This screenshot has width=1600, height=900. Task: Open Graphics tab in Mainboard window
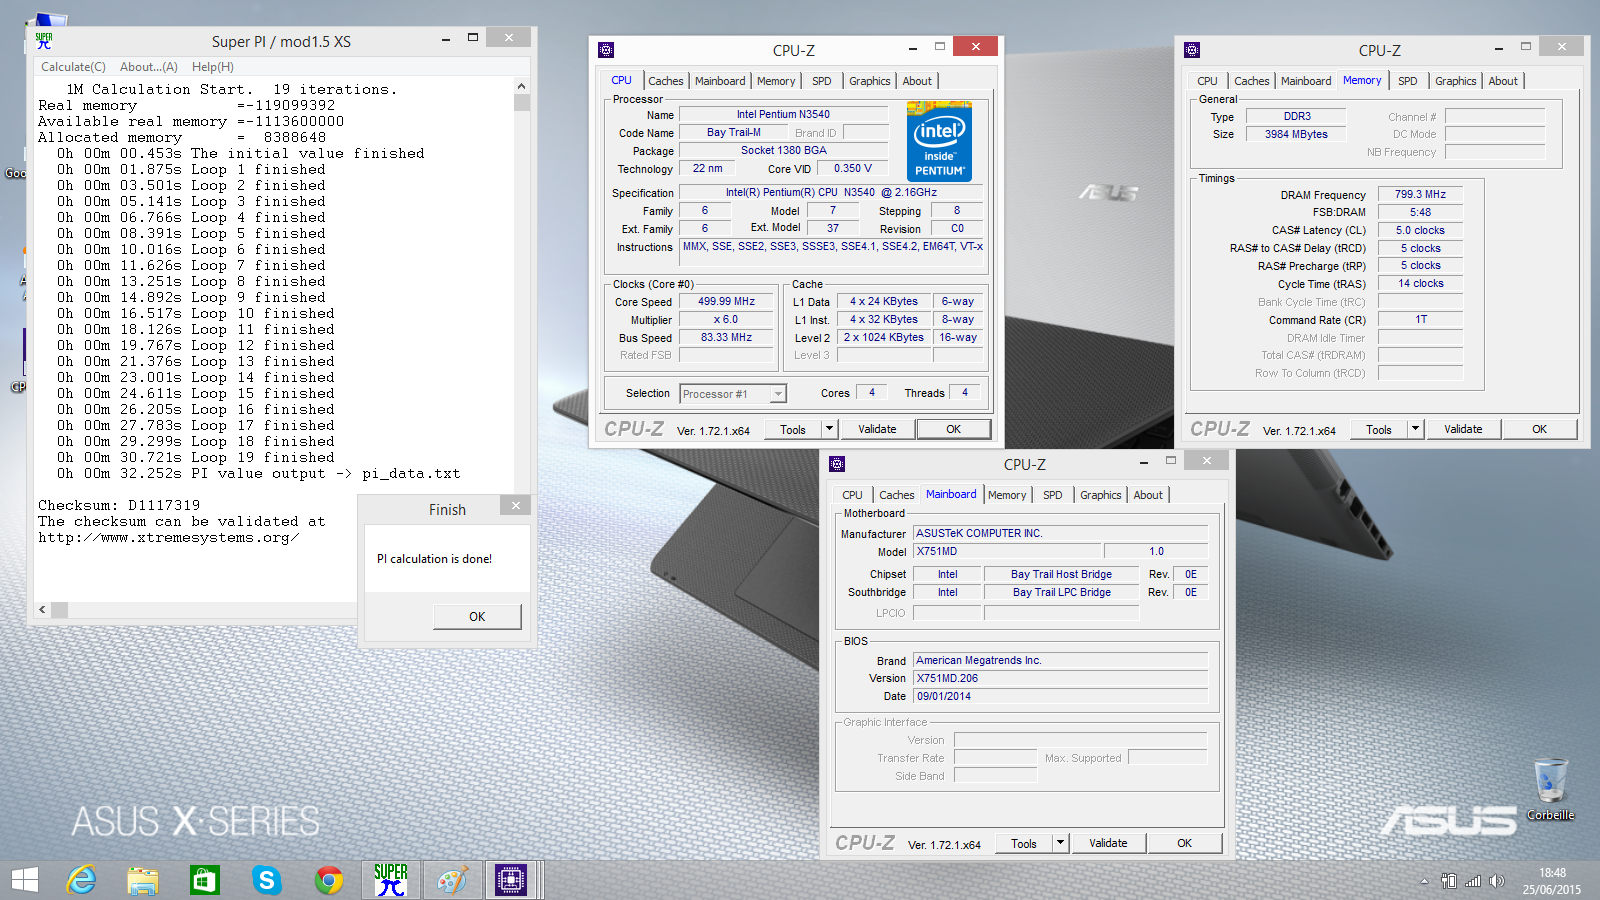click(1101, 495)
